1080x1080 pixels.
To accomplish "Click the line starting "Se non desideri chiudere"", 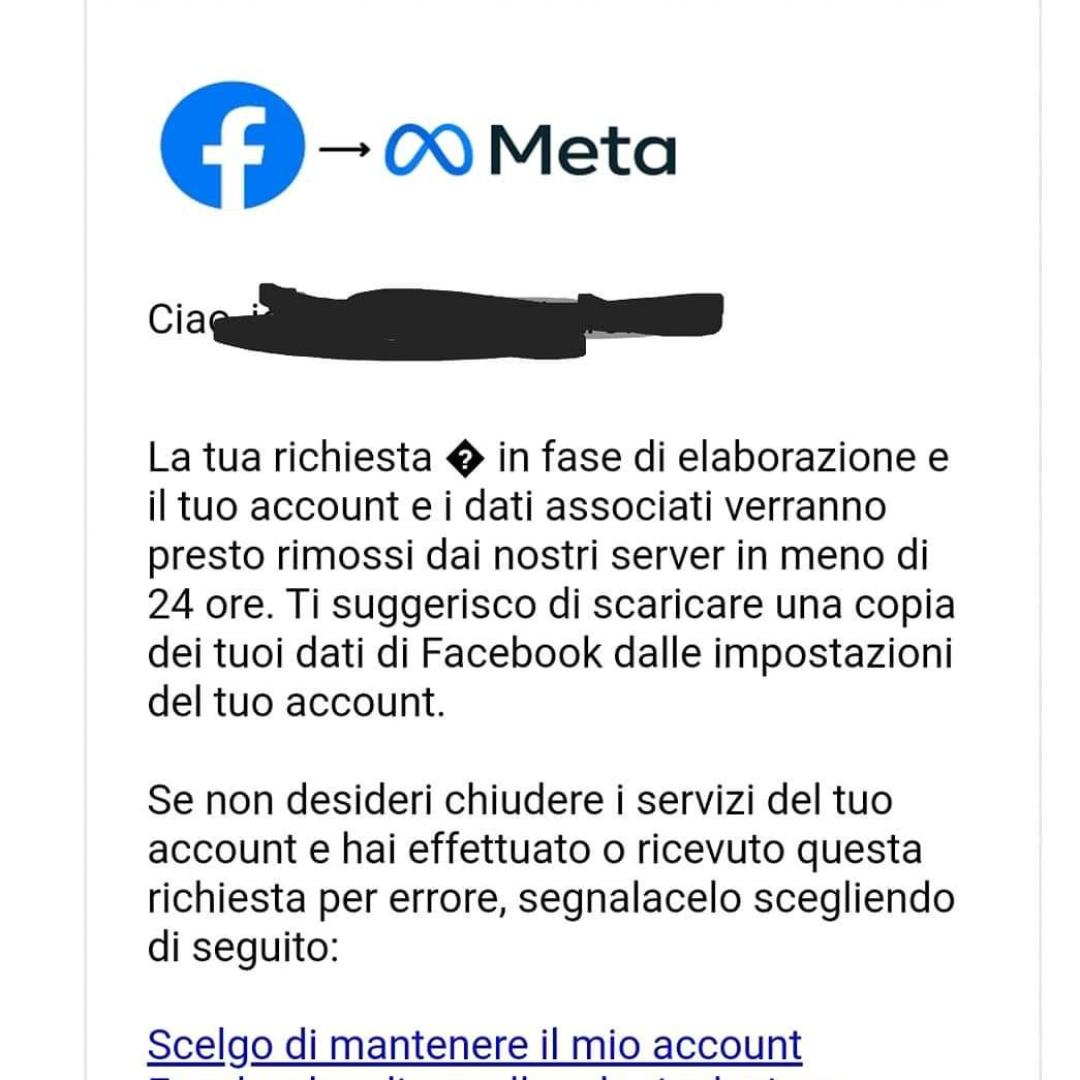I will click(x=519, y=801).
